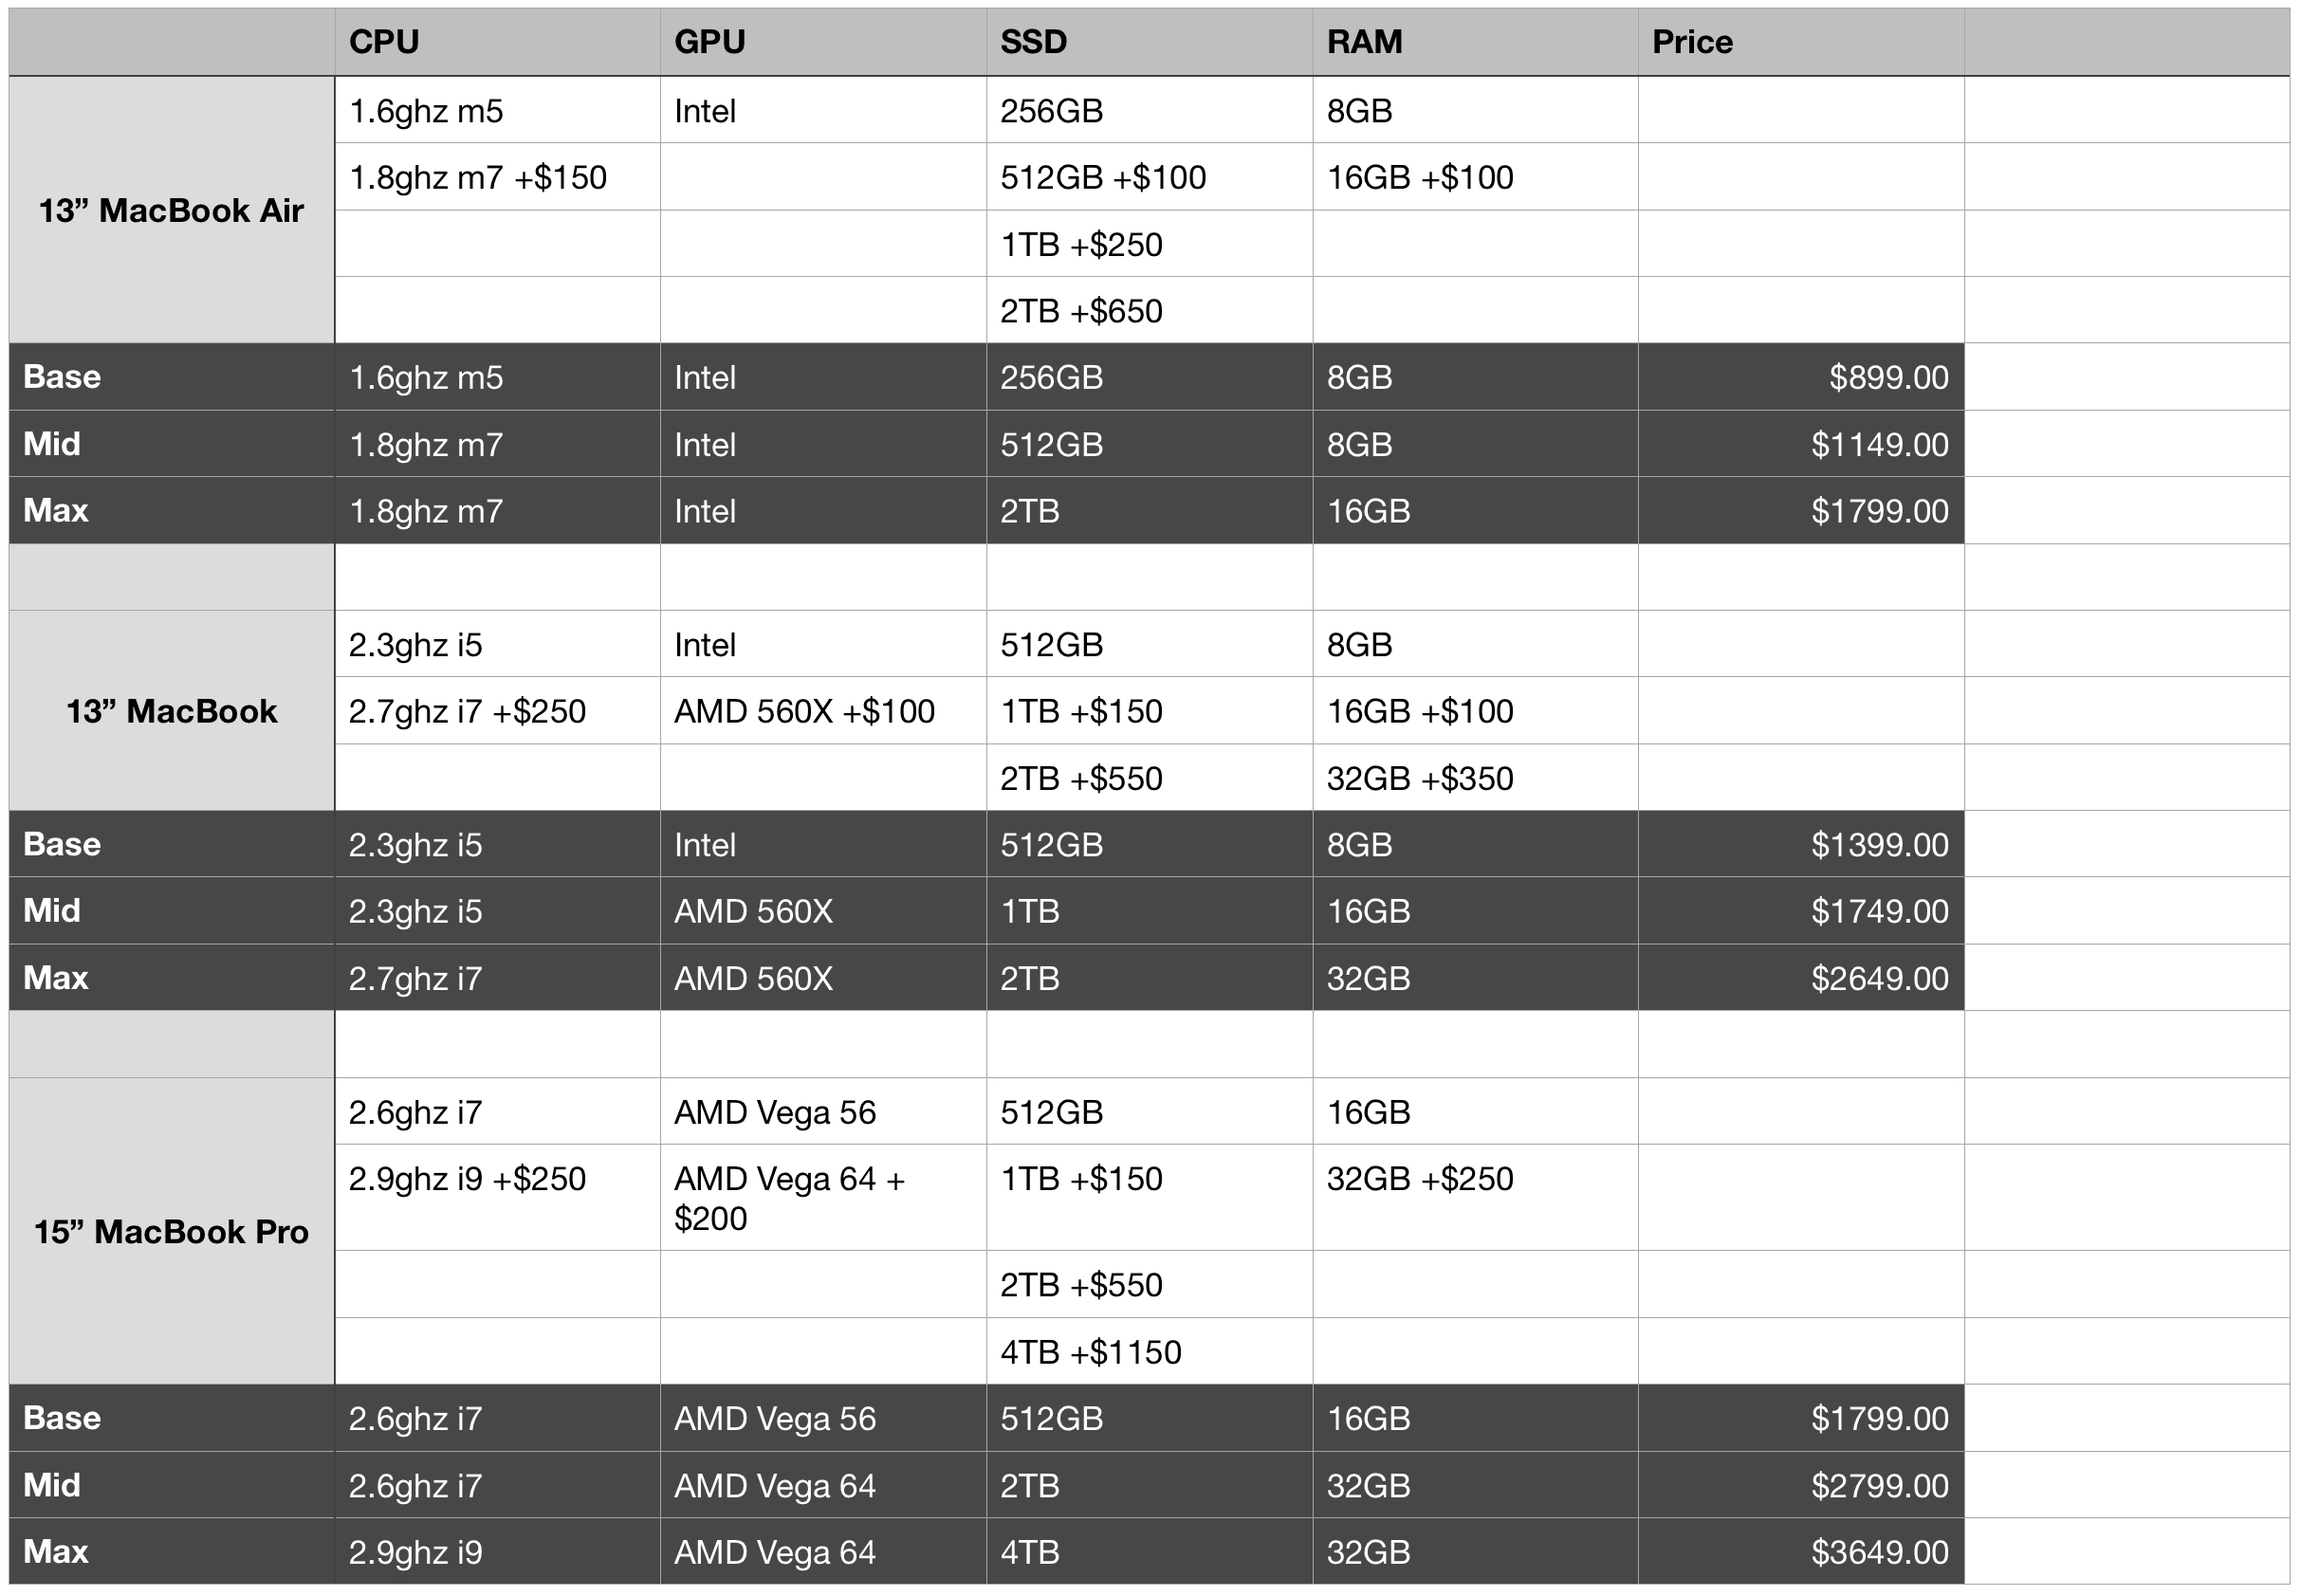Select the $1149.00 price cell

[x=1801, y=444]
